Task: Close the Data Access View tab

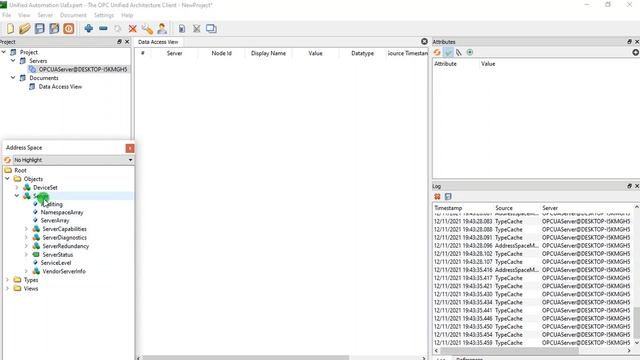Action: [424, 42]
